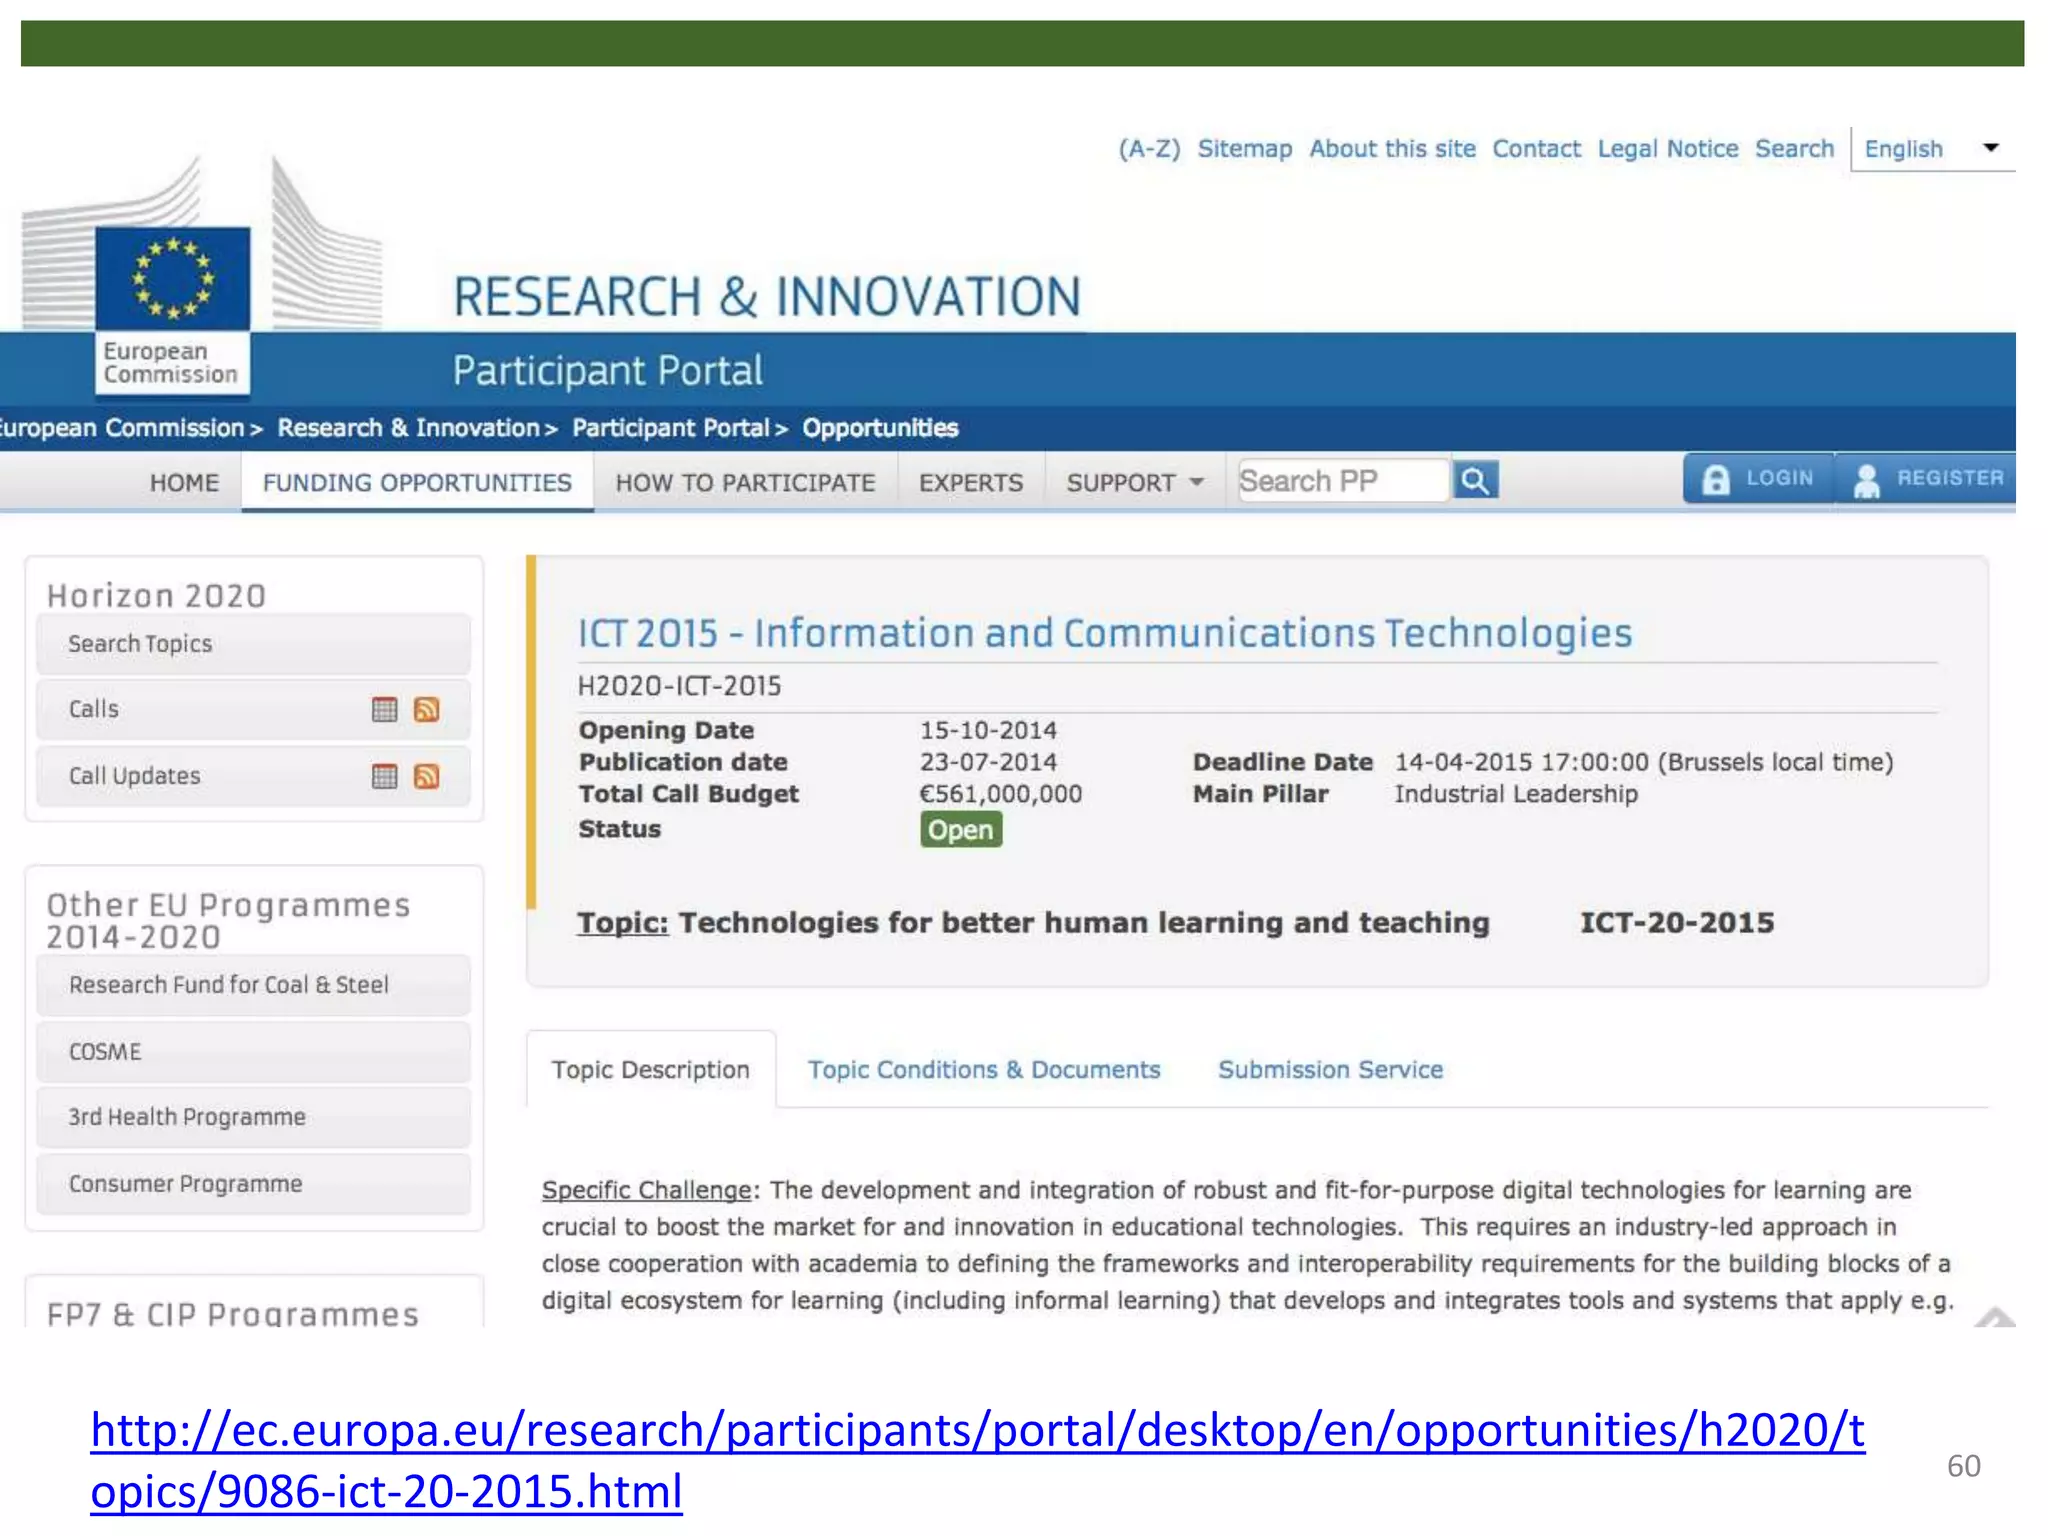The width and height of the screenshot is (2048, 1536).
Task: Click the green Open status badge
Action: pos(961,830)
